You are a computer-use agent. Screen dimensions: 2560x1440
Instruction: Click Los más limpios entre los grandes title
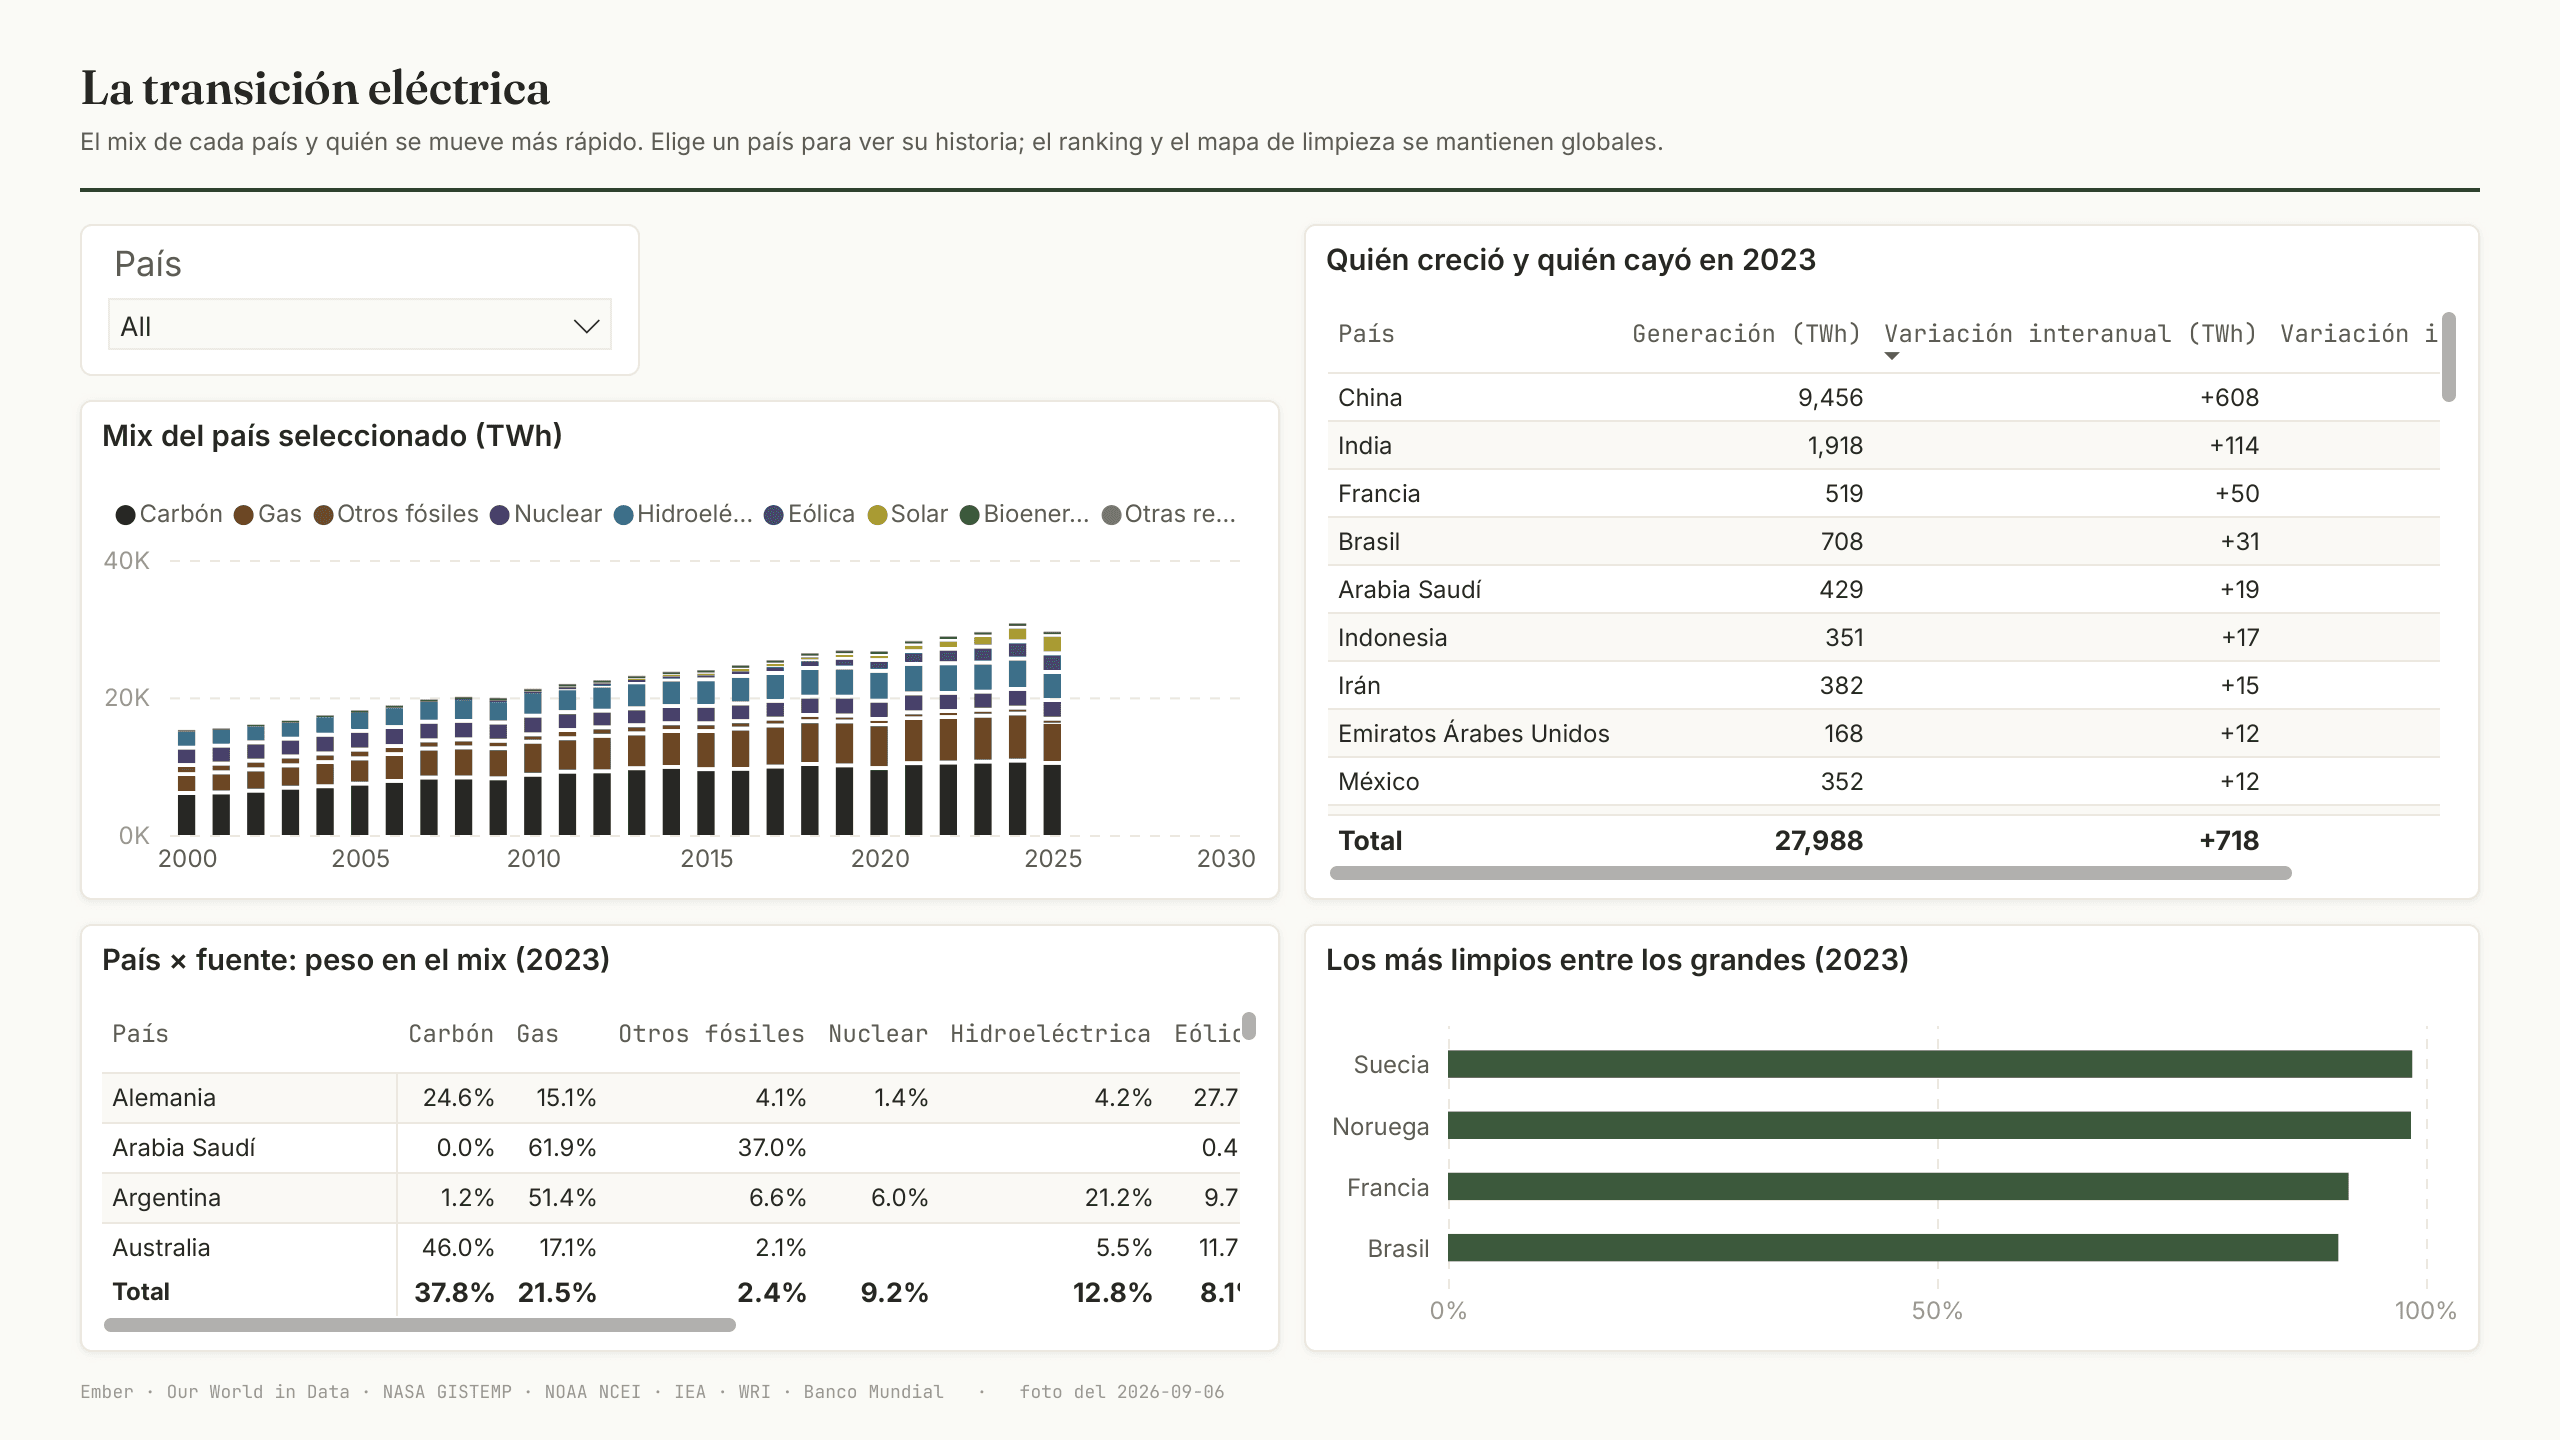click(1617, 960)
